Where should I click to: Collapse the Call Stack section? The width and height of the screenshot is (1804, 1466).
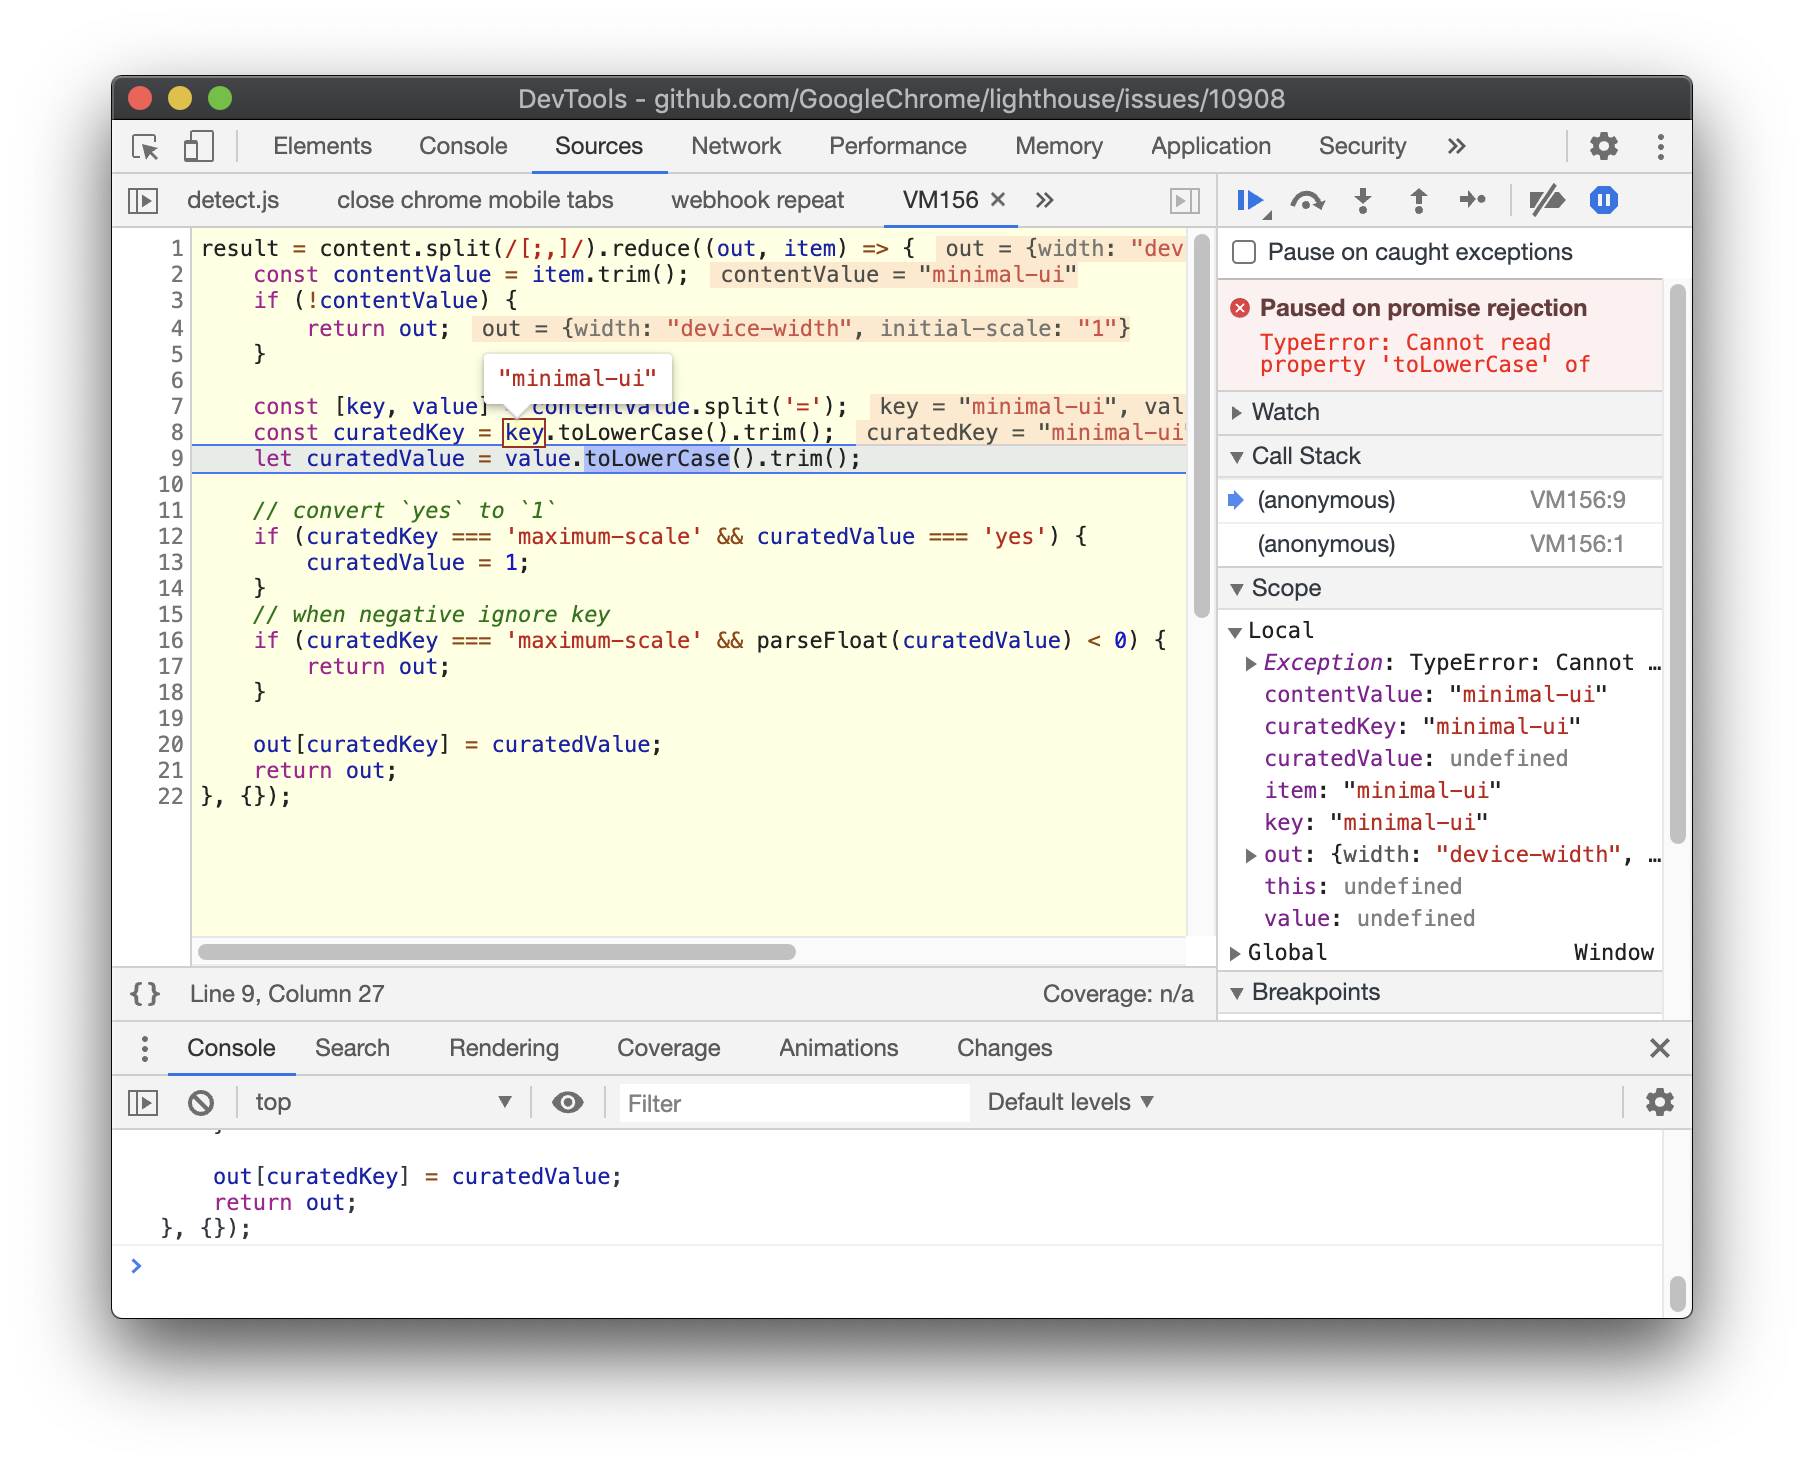click(1440, 456)
